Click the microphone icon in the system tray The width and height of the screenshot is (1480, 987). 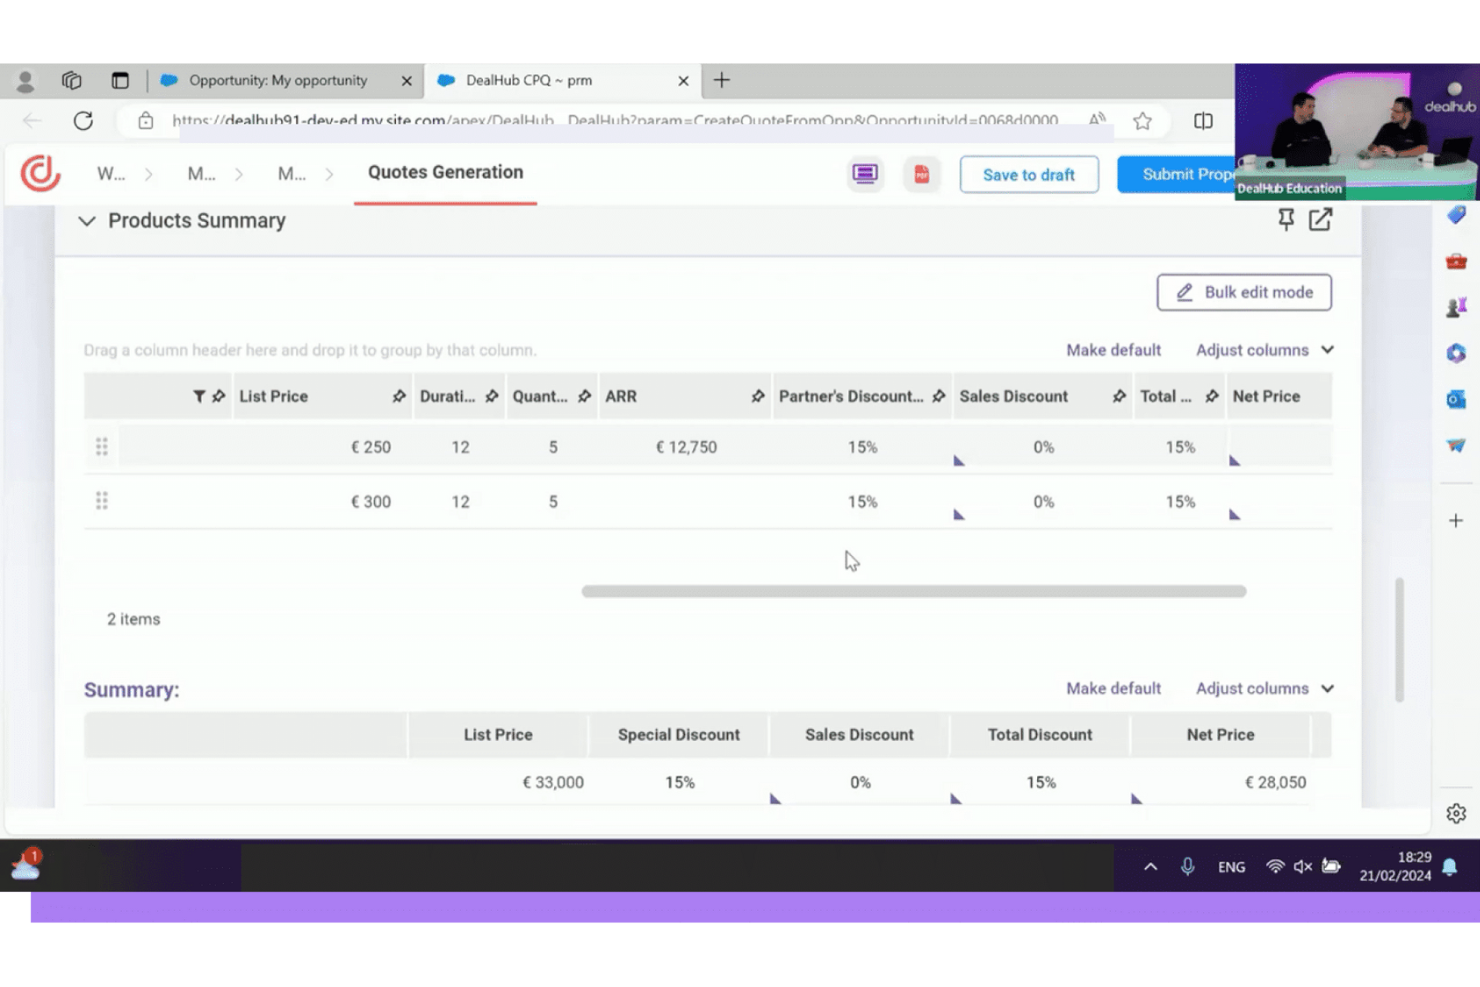(x=1187, y=867)
